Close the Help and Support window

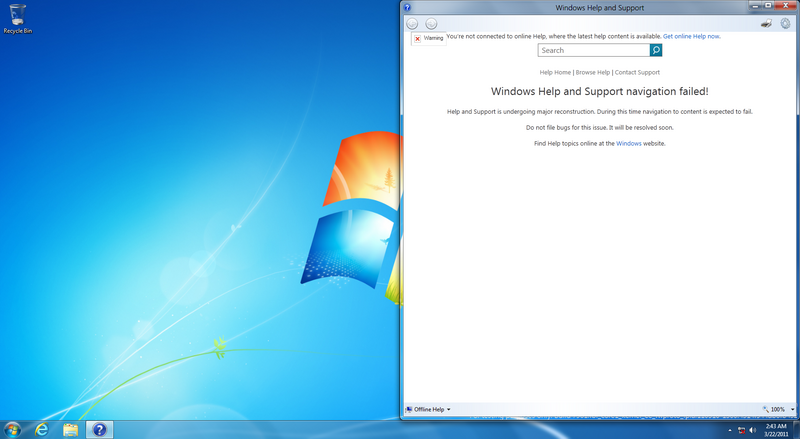click(786, 5)
